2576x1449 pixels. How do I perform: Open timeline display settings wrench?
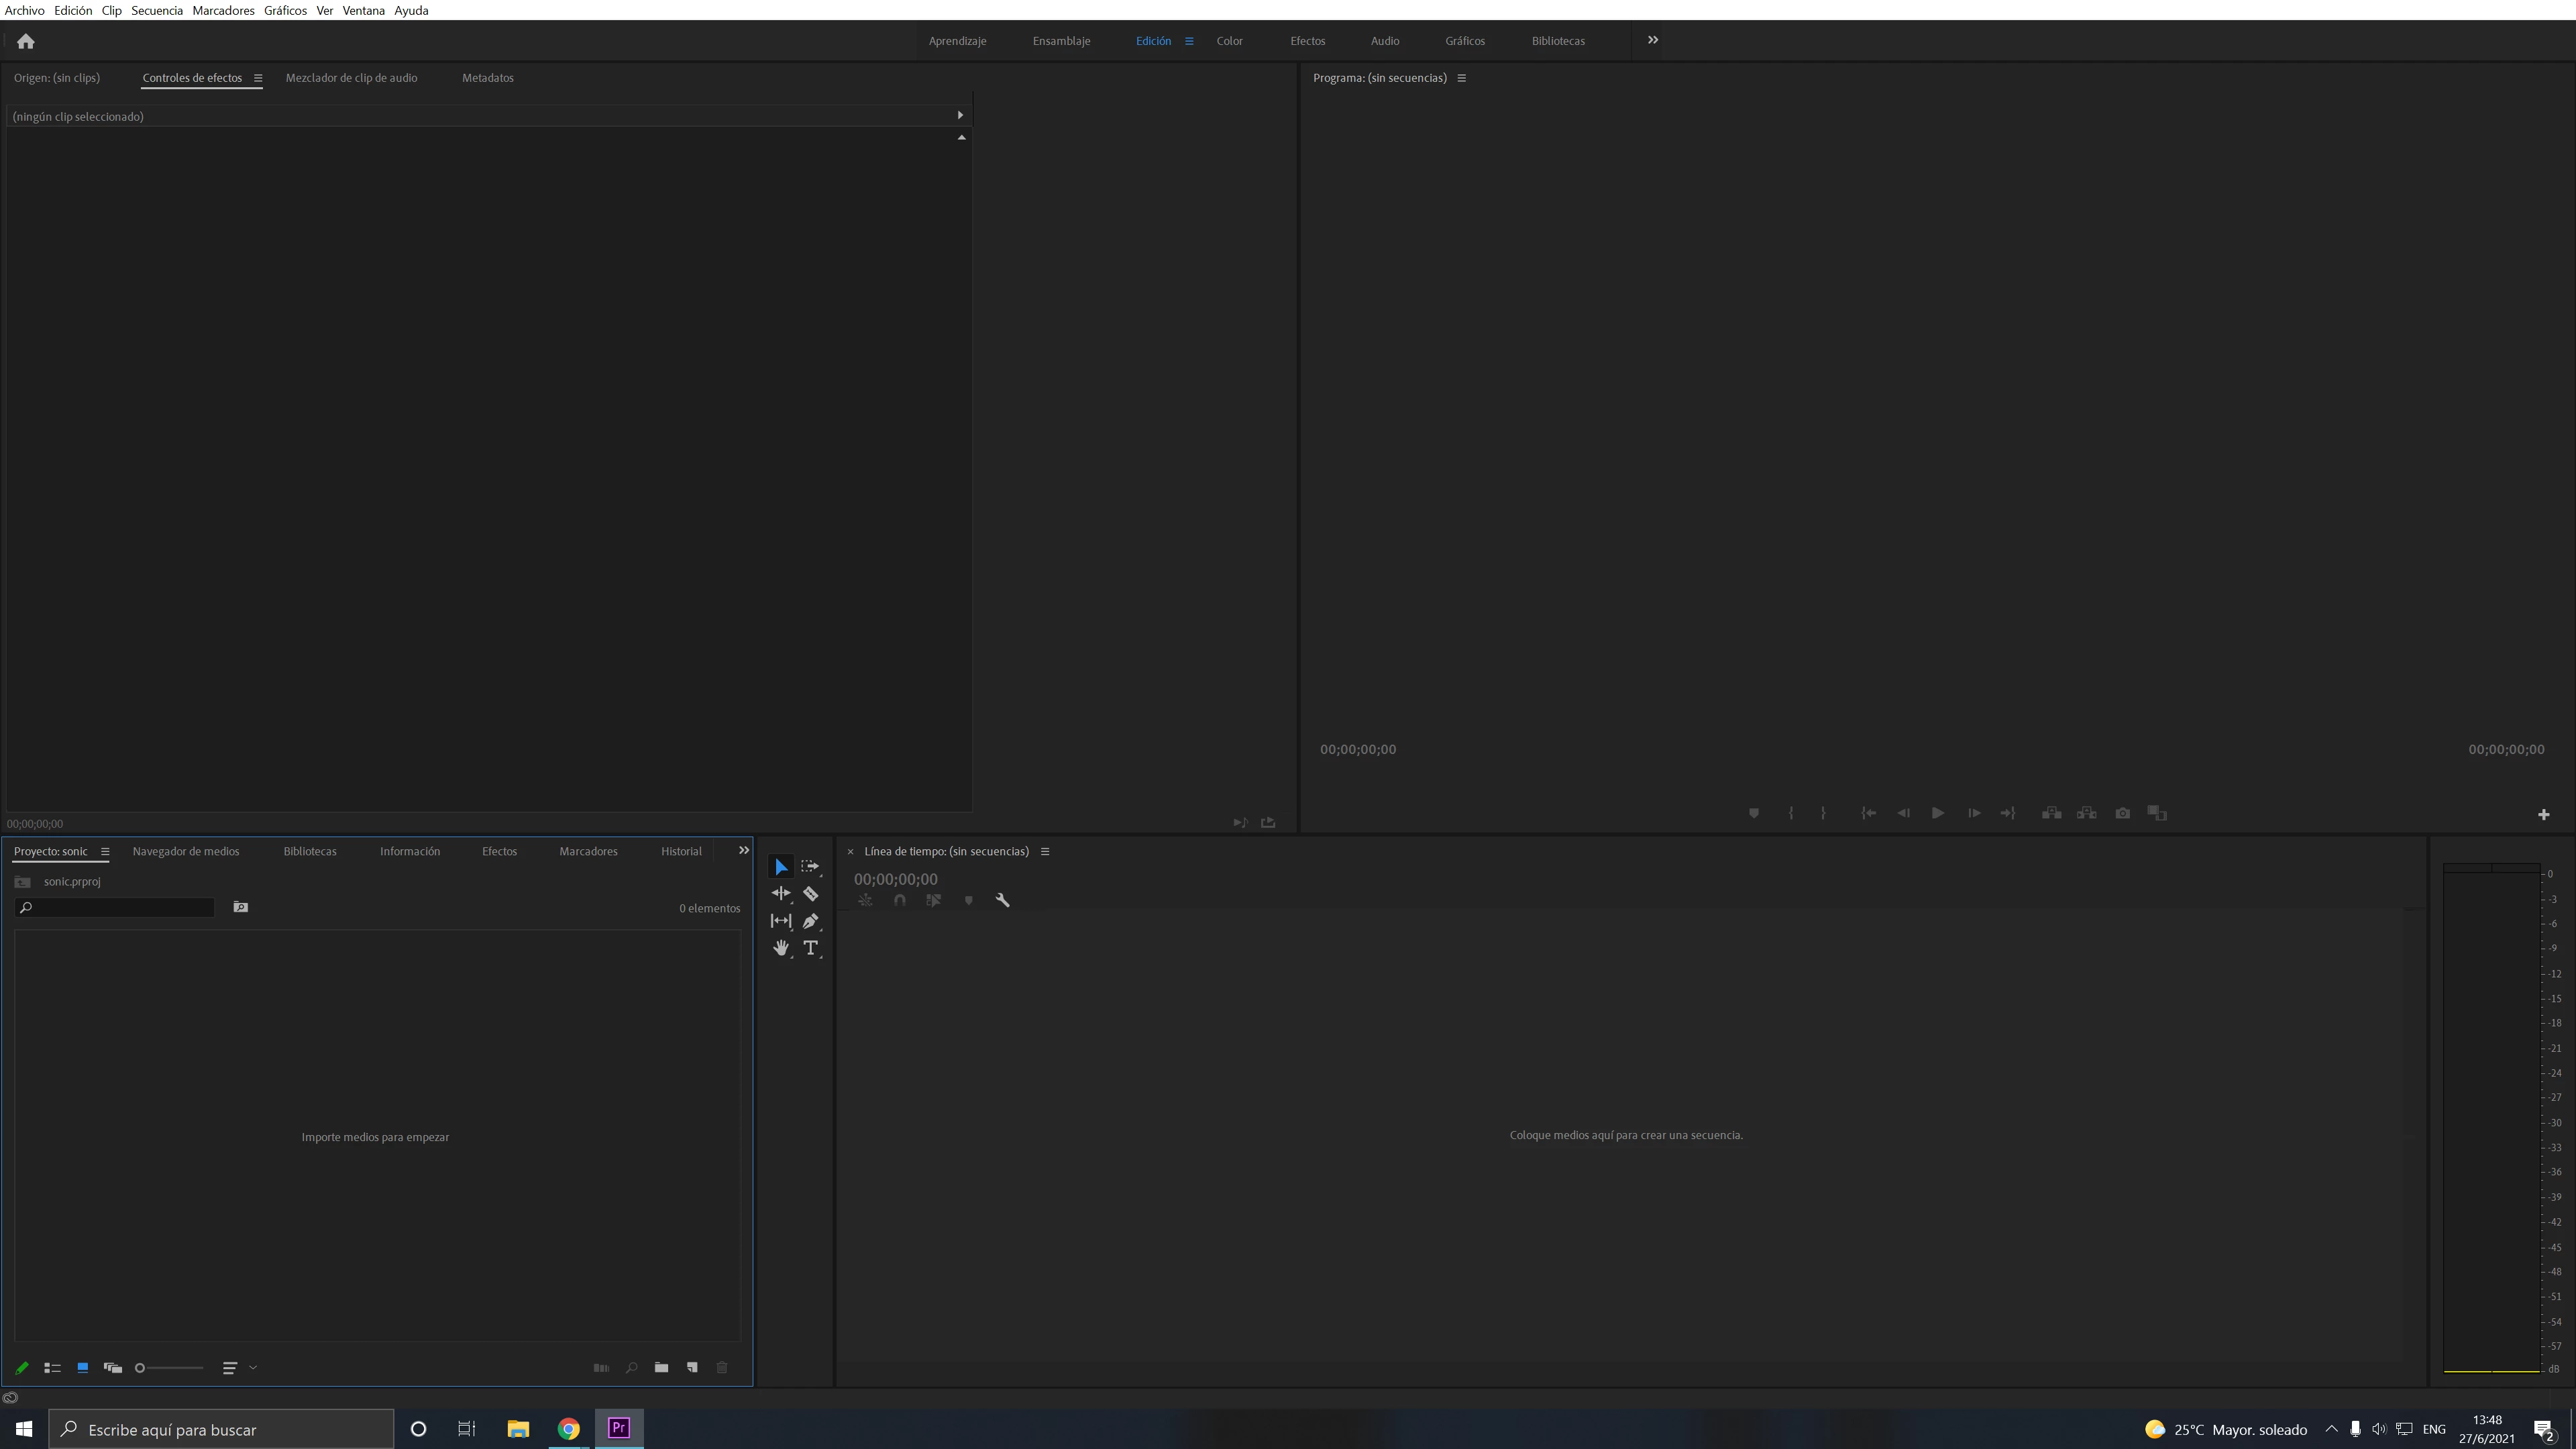pyautogui.click(x=1002, y=900)
